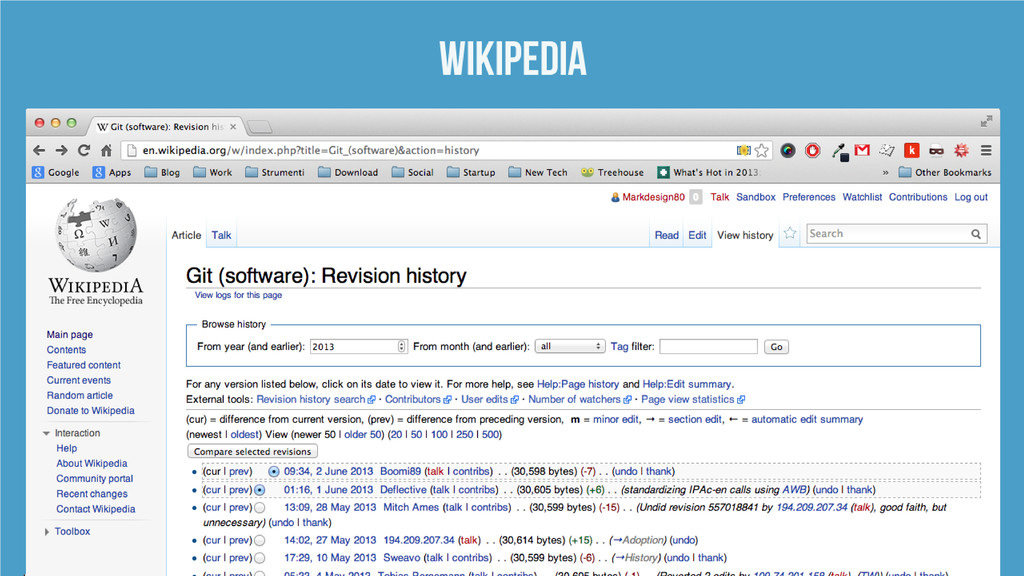
Task: Open the Apps bookmark
Action: 112,172
